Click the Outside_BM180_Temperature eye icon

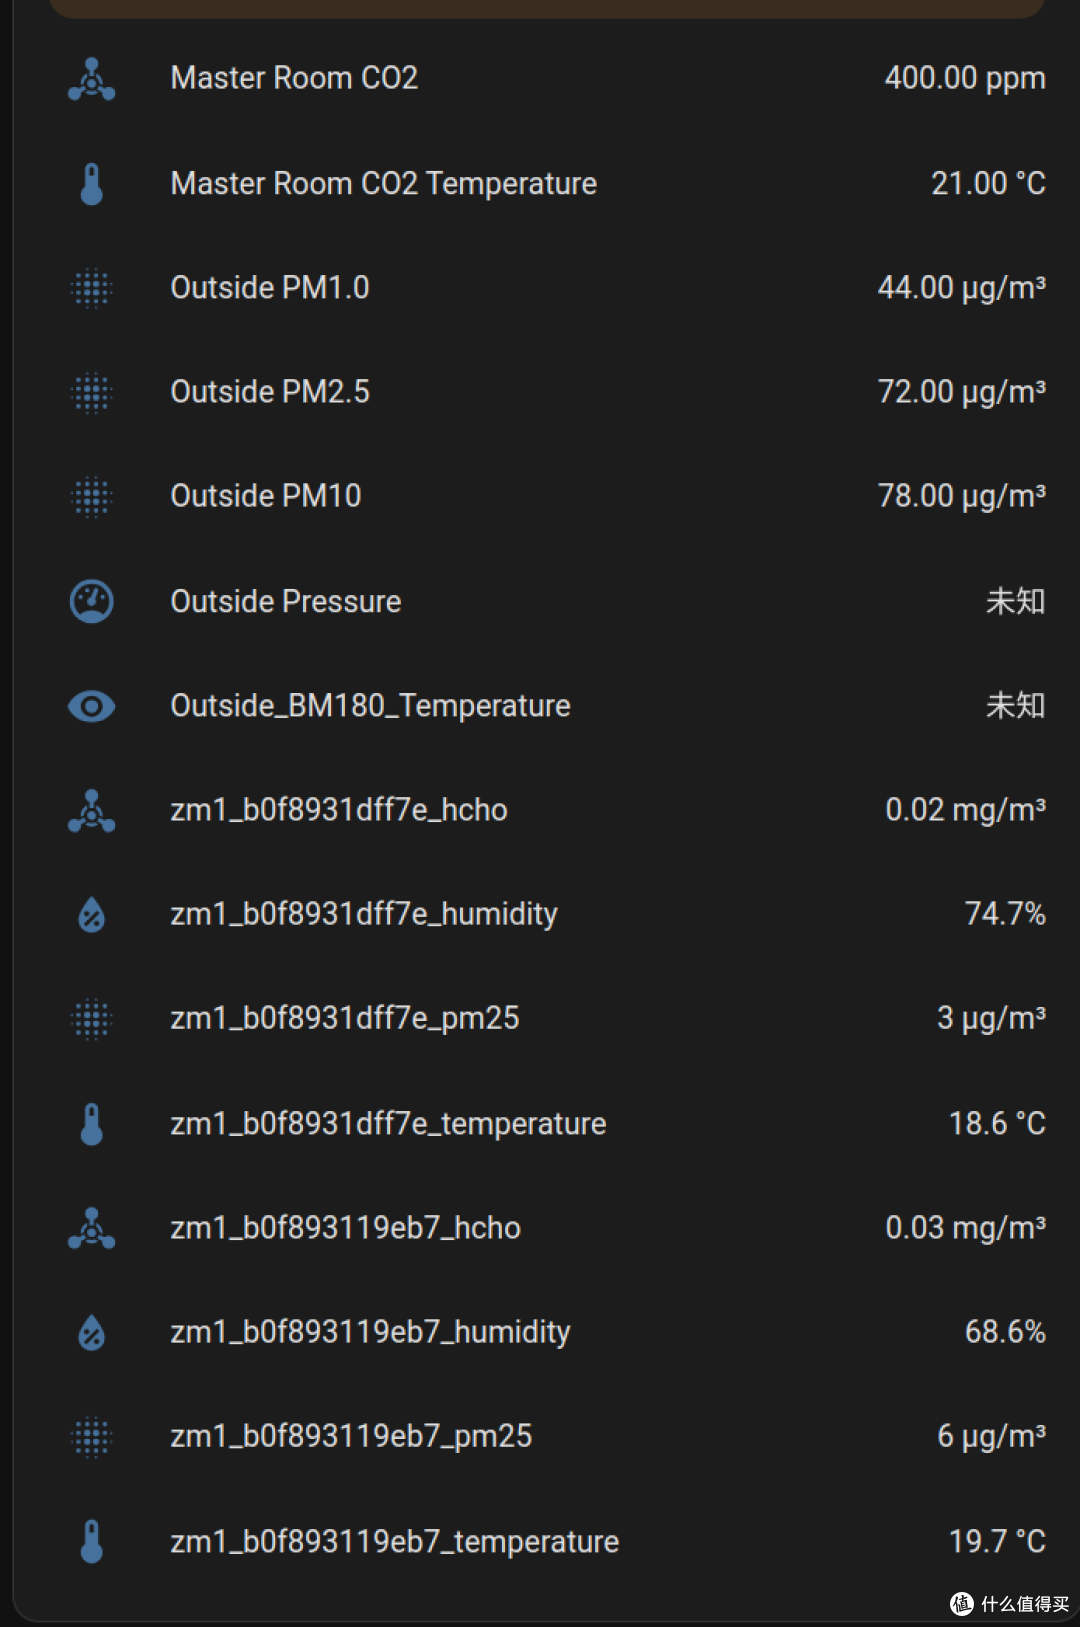point(91,706)
